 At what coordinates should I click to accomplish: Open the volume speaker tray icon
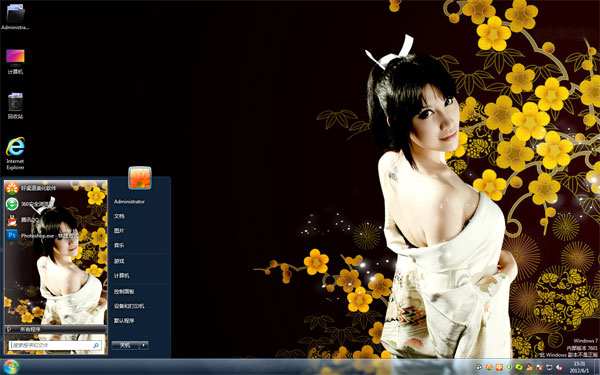[x=559, y=367]
